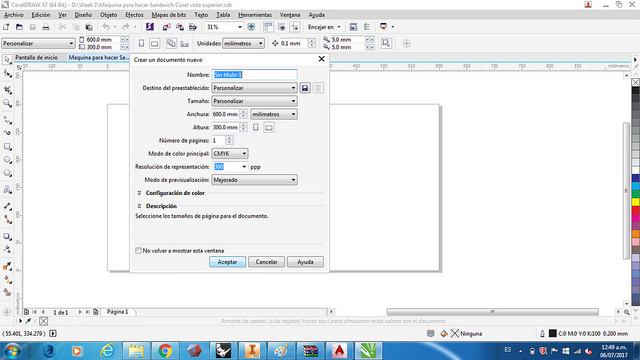The width and height of the screenshot is (640, 360).
Task: Select the 'Página 1' page tab
Action: (118, 312)
